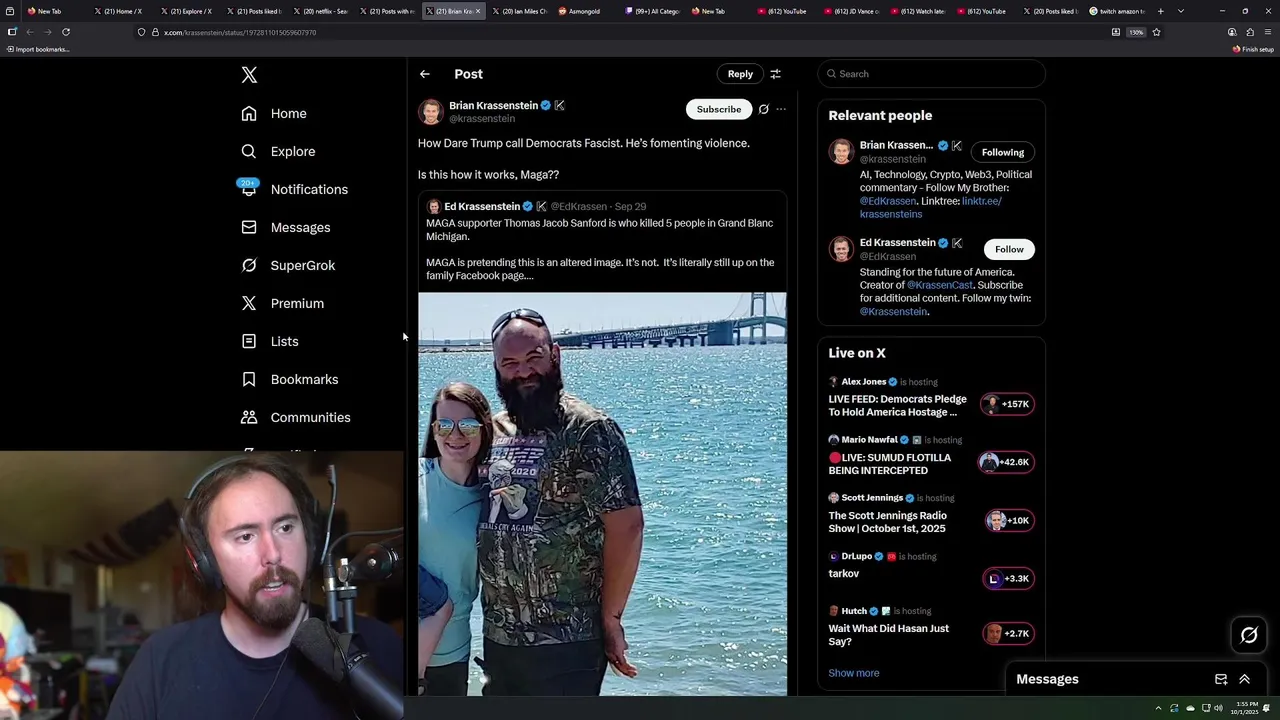Open SuperGrok in the sidebar
This screenshot has height=720, width=1280.
tap(288, 265)
